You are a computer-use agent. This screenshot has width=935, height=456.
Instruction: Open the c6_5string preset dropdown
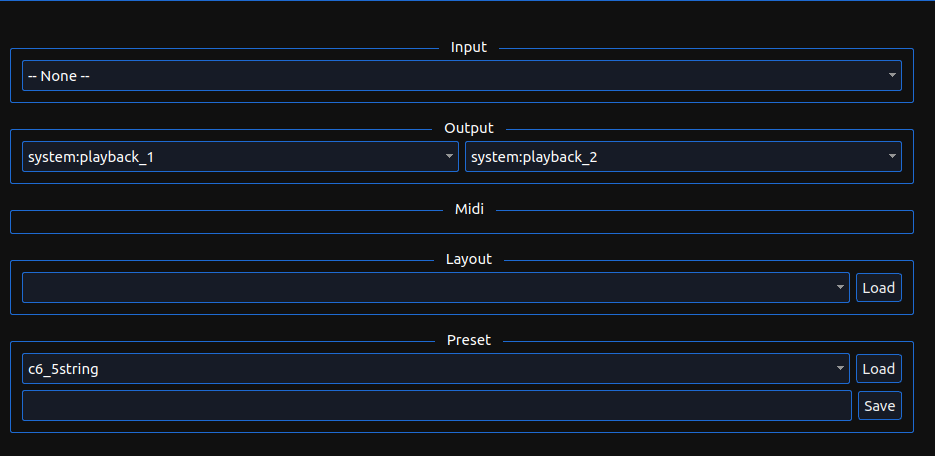pyautogui.click(x=435, y=369)
